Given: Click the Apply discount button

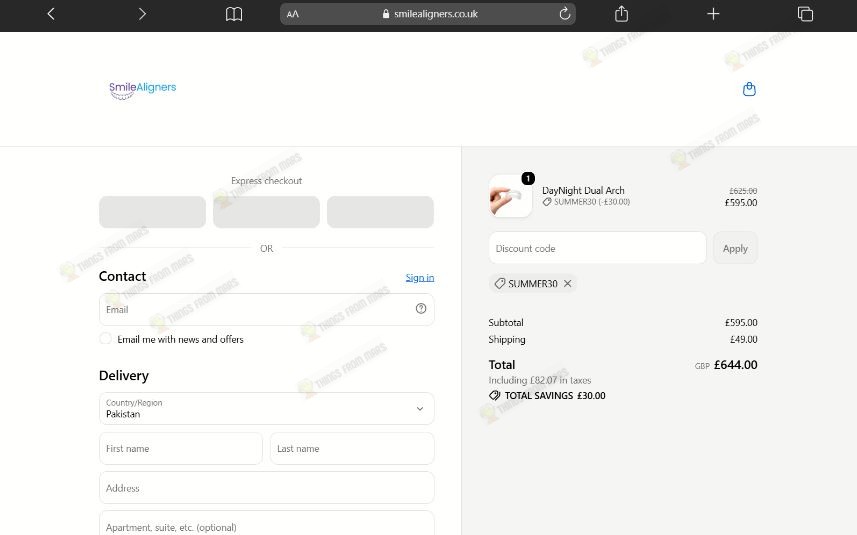Looking at the screenshot, I should pos(735,248).
